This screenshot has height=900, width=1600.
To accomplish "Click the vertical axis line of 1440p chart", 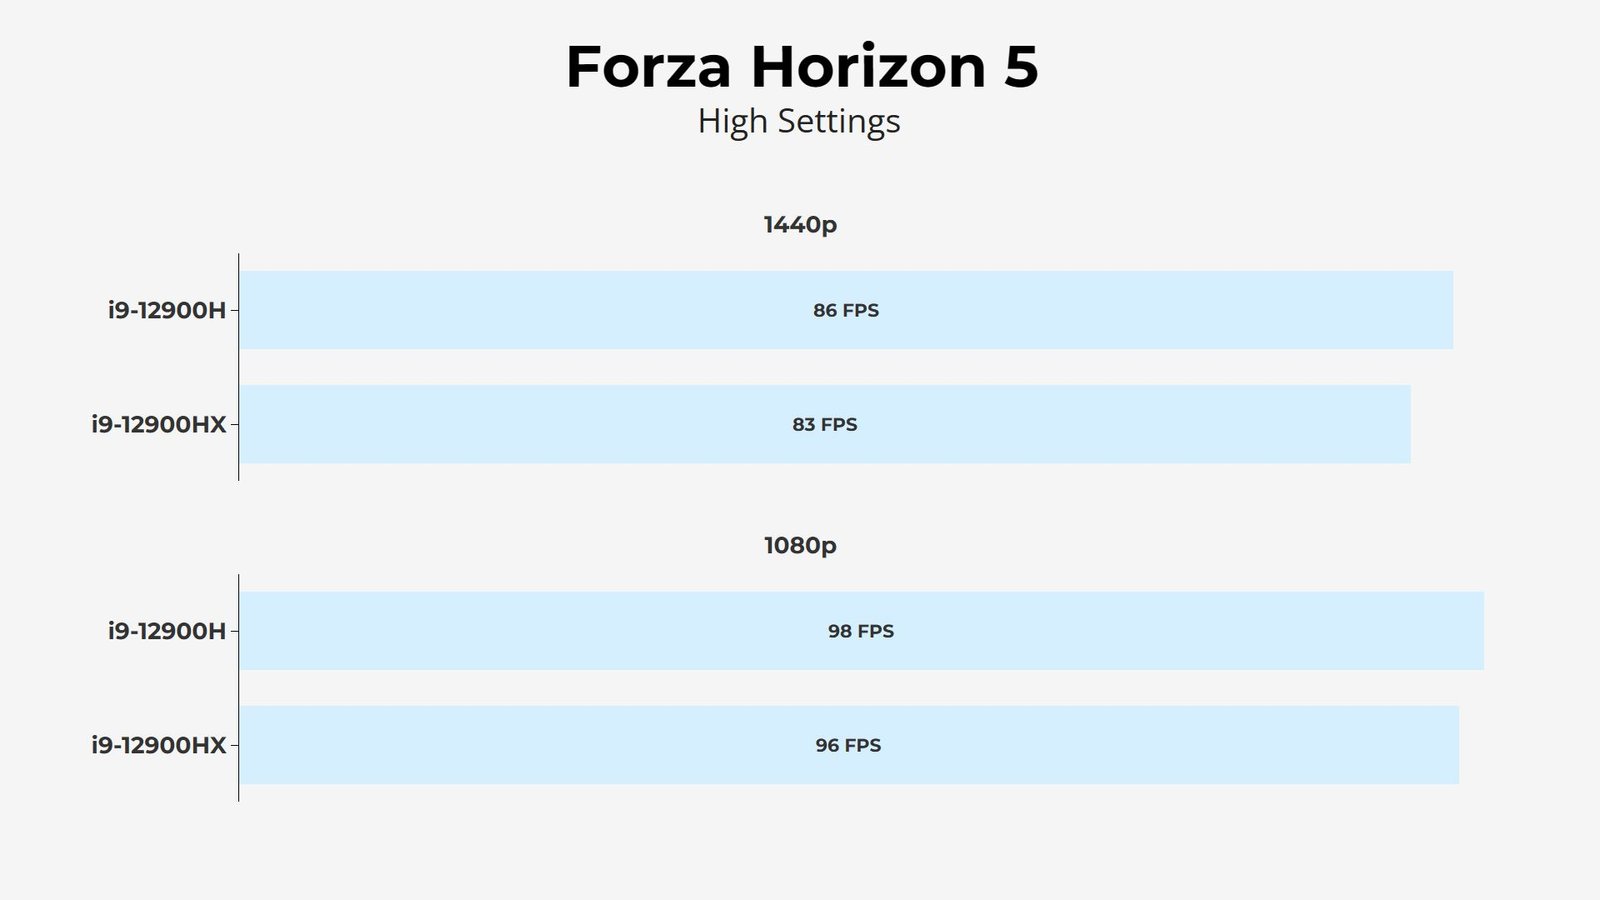I will (238, 367).
